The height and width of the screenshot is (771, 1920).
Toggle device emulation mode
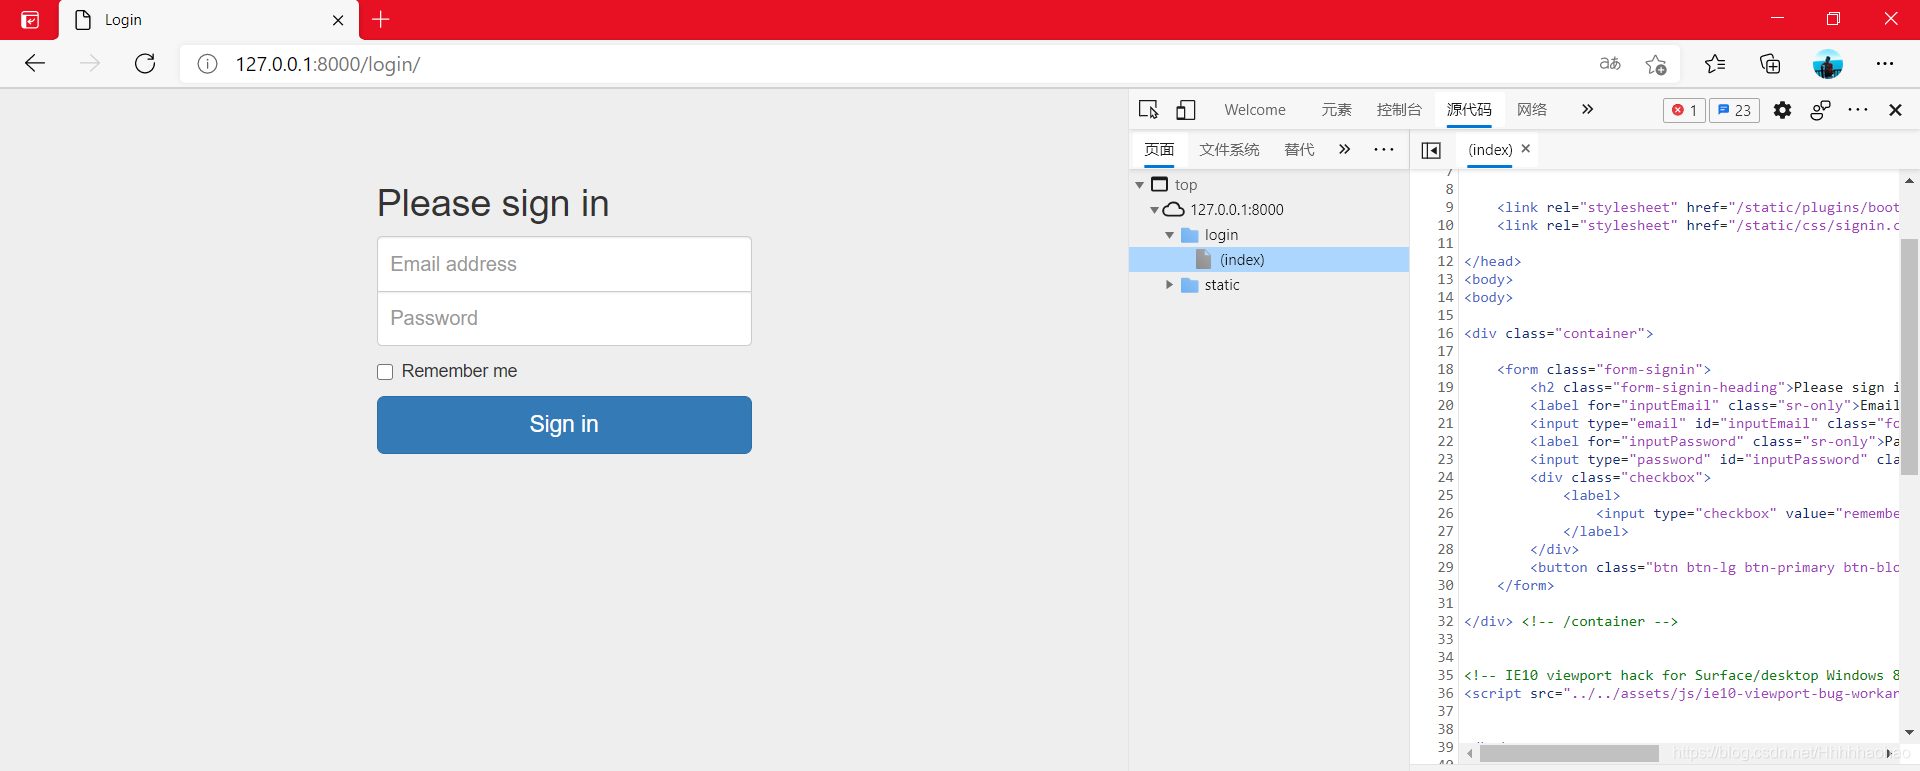coord(1185,110)
